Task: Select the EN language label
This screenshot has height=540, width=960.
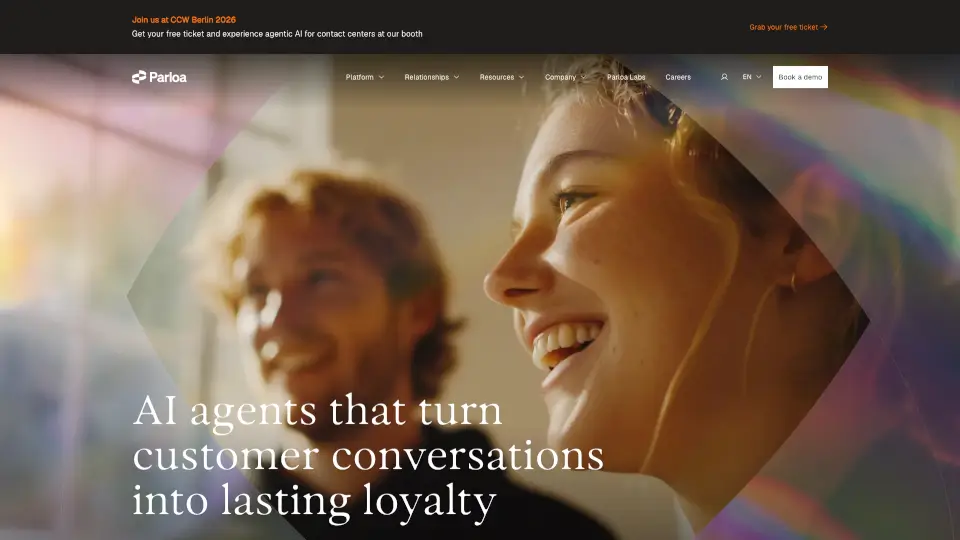Action: 747,77
